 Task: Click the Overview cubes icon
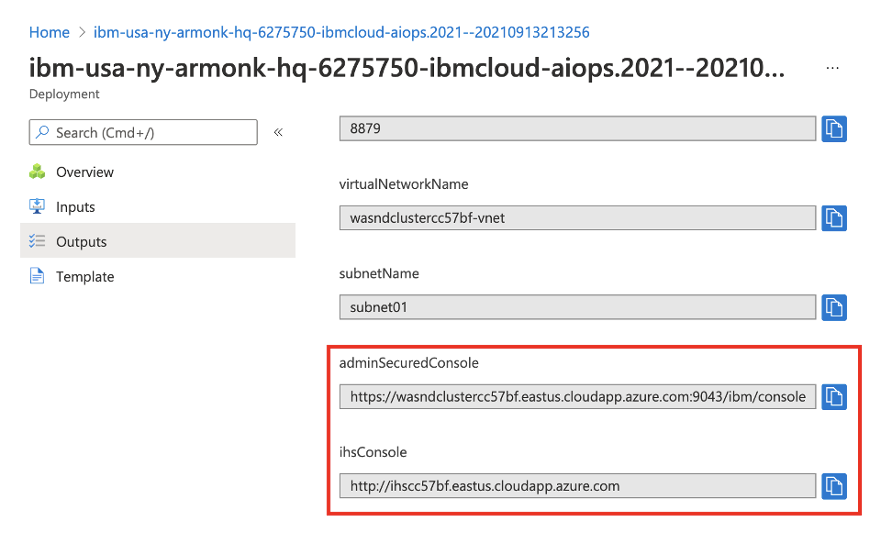(37, 171)
